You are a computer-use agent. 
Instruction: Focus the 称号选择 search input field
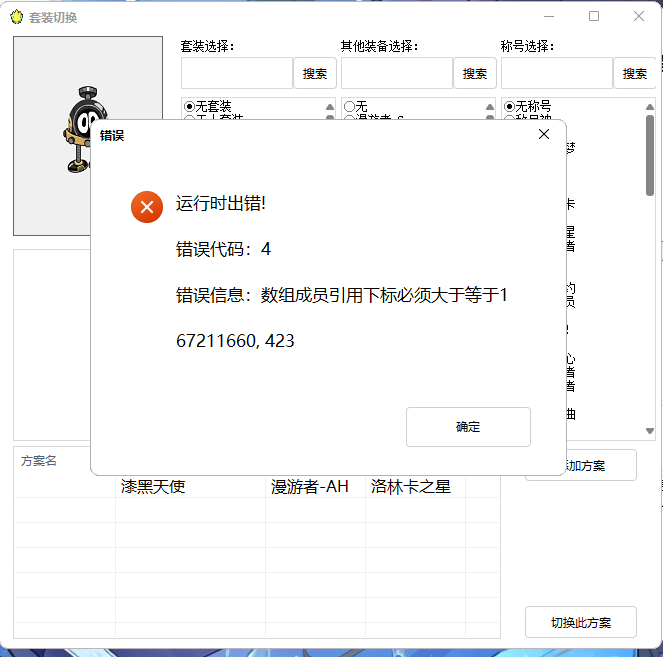pos(556,74)
